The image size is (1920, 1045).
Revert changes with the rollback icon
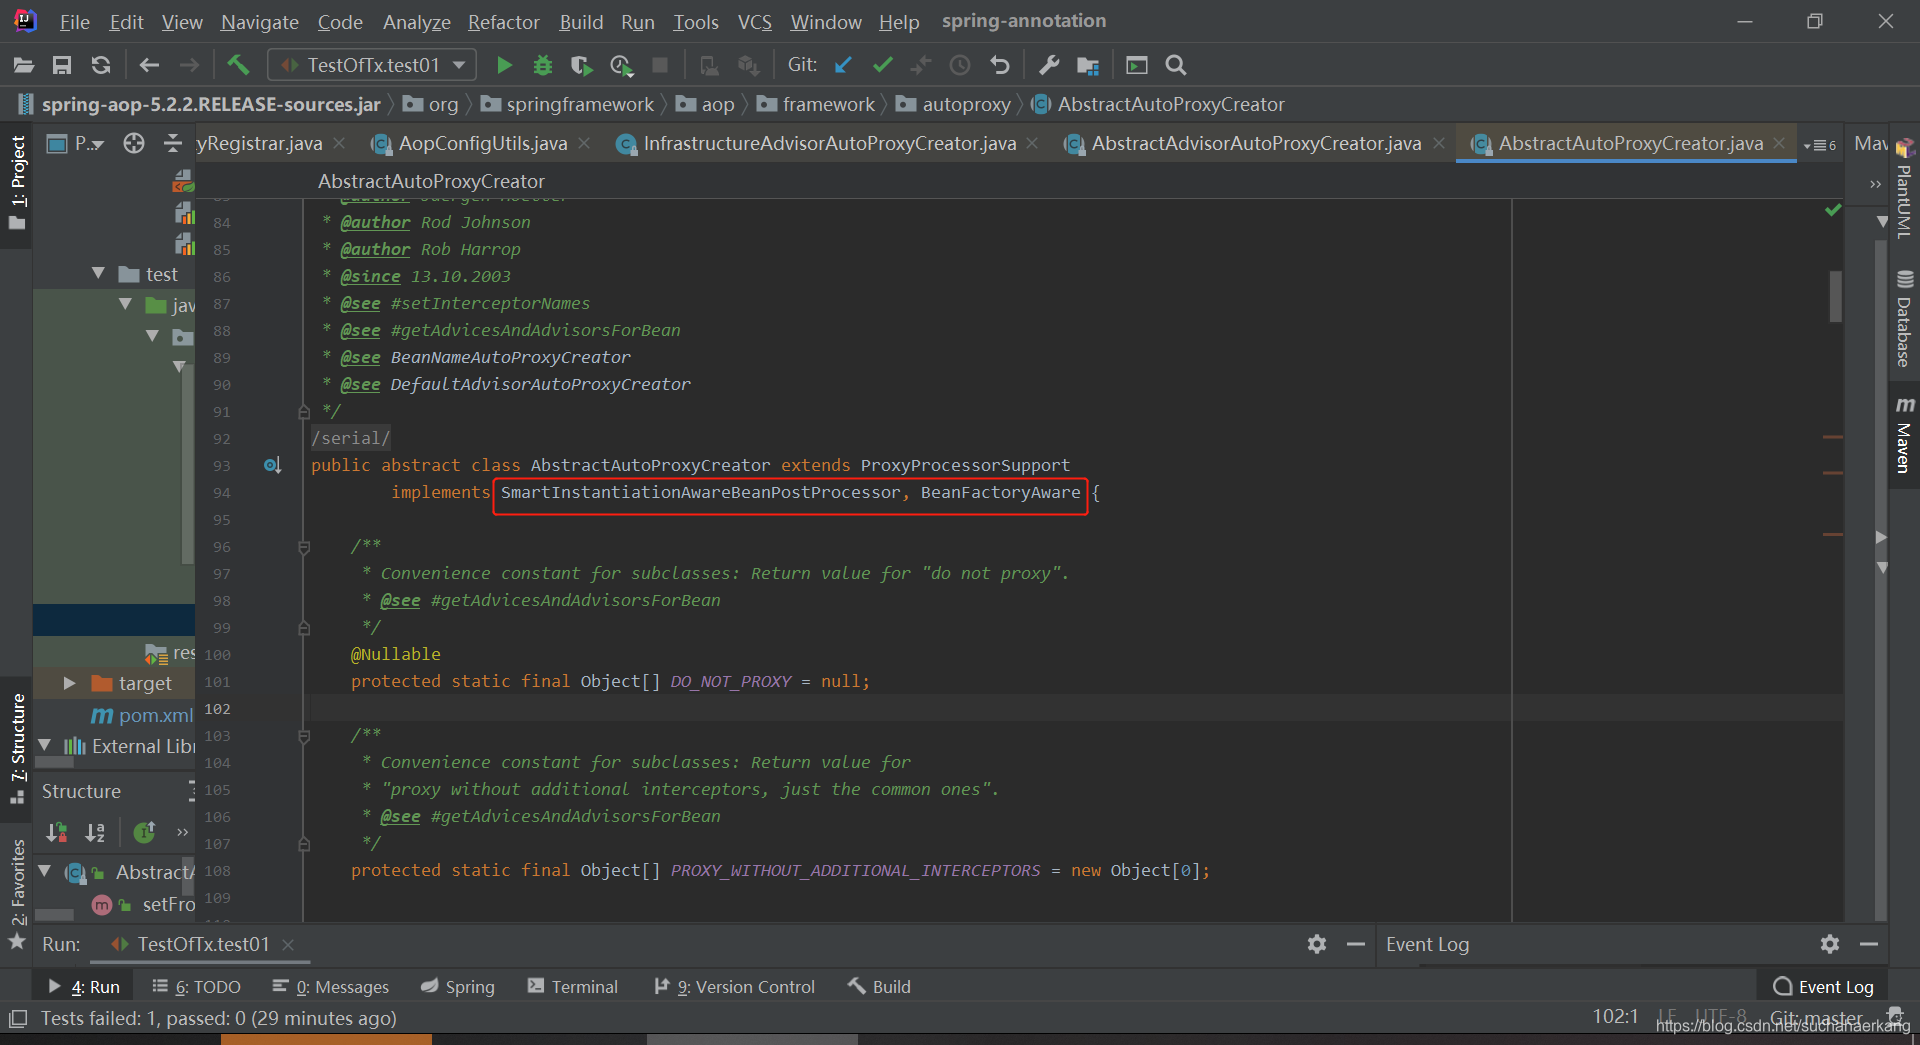(x=999, y=65)
